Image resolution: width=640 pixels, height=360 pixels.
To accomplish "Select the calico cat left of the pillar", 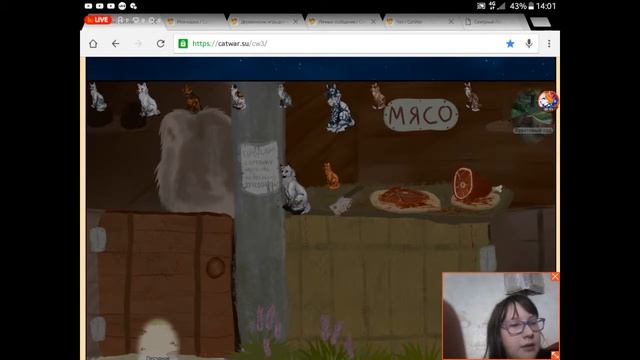I will (x=238, y=97).
